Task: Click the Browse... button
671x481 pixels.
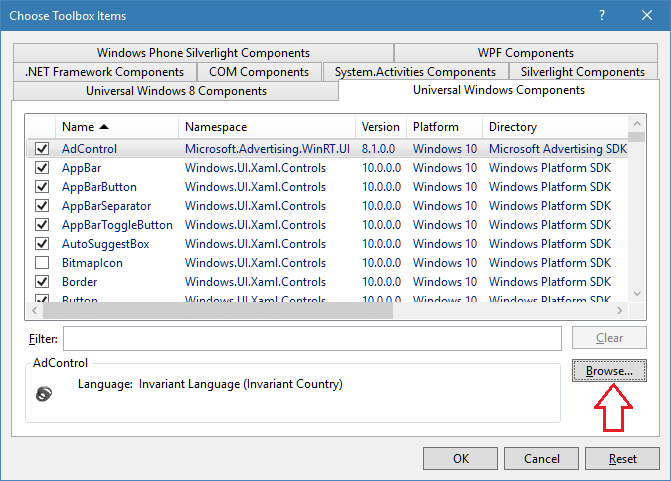Action: pyautogui.click(x=609, y=371)
